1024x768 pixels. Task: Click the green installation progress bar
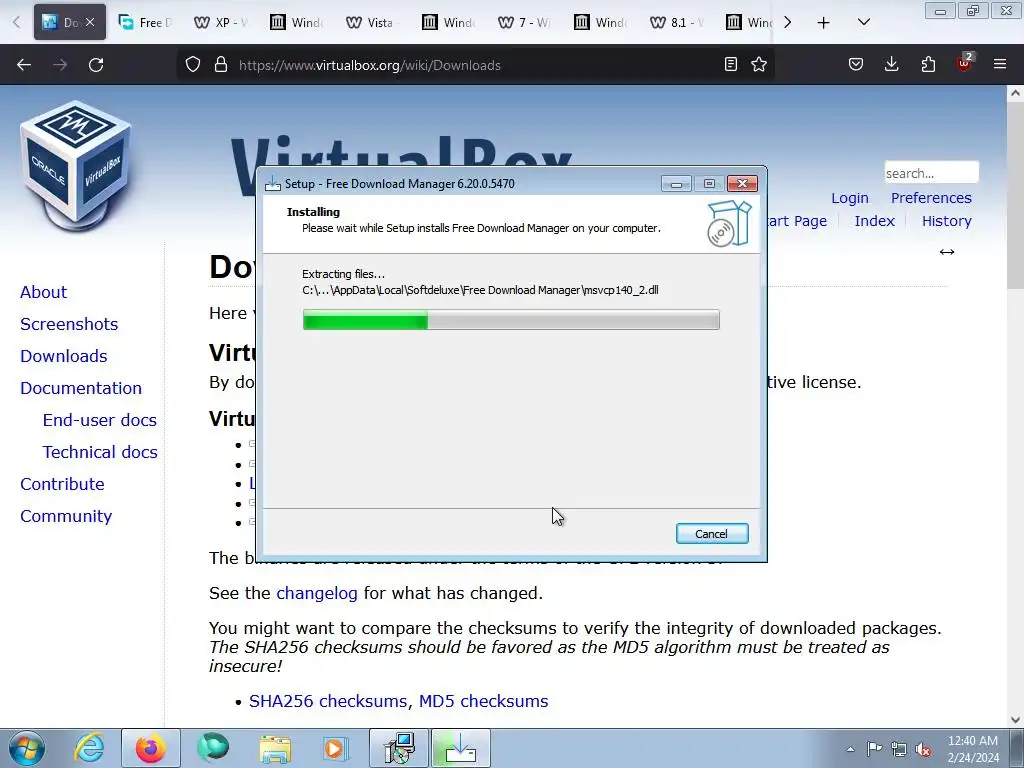pyautogui.click(x=511, y=320)
